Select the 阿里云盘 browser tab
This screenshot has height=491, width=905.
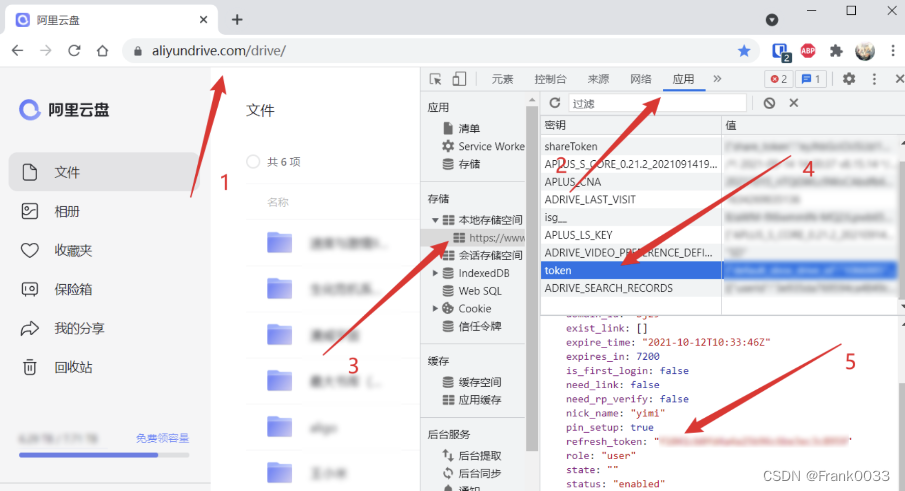pos(111,20)
